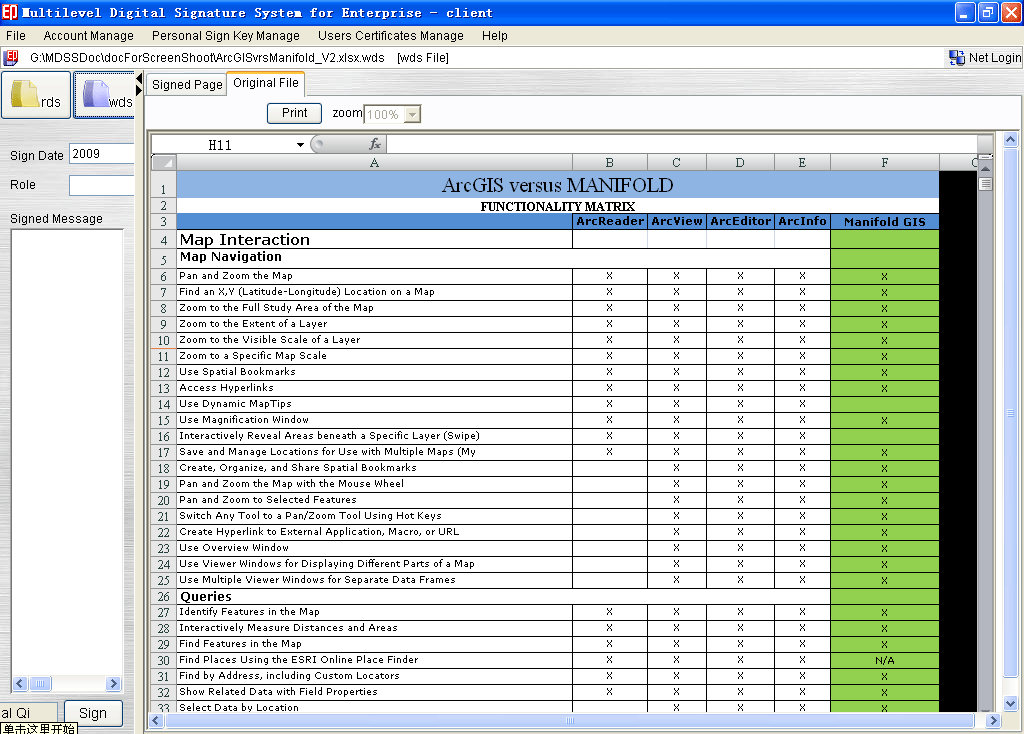Screen dimensions: 1024x734
Task: Collapse the side panel with the left arrow
Action: coord(139,78)
